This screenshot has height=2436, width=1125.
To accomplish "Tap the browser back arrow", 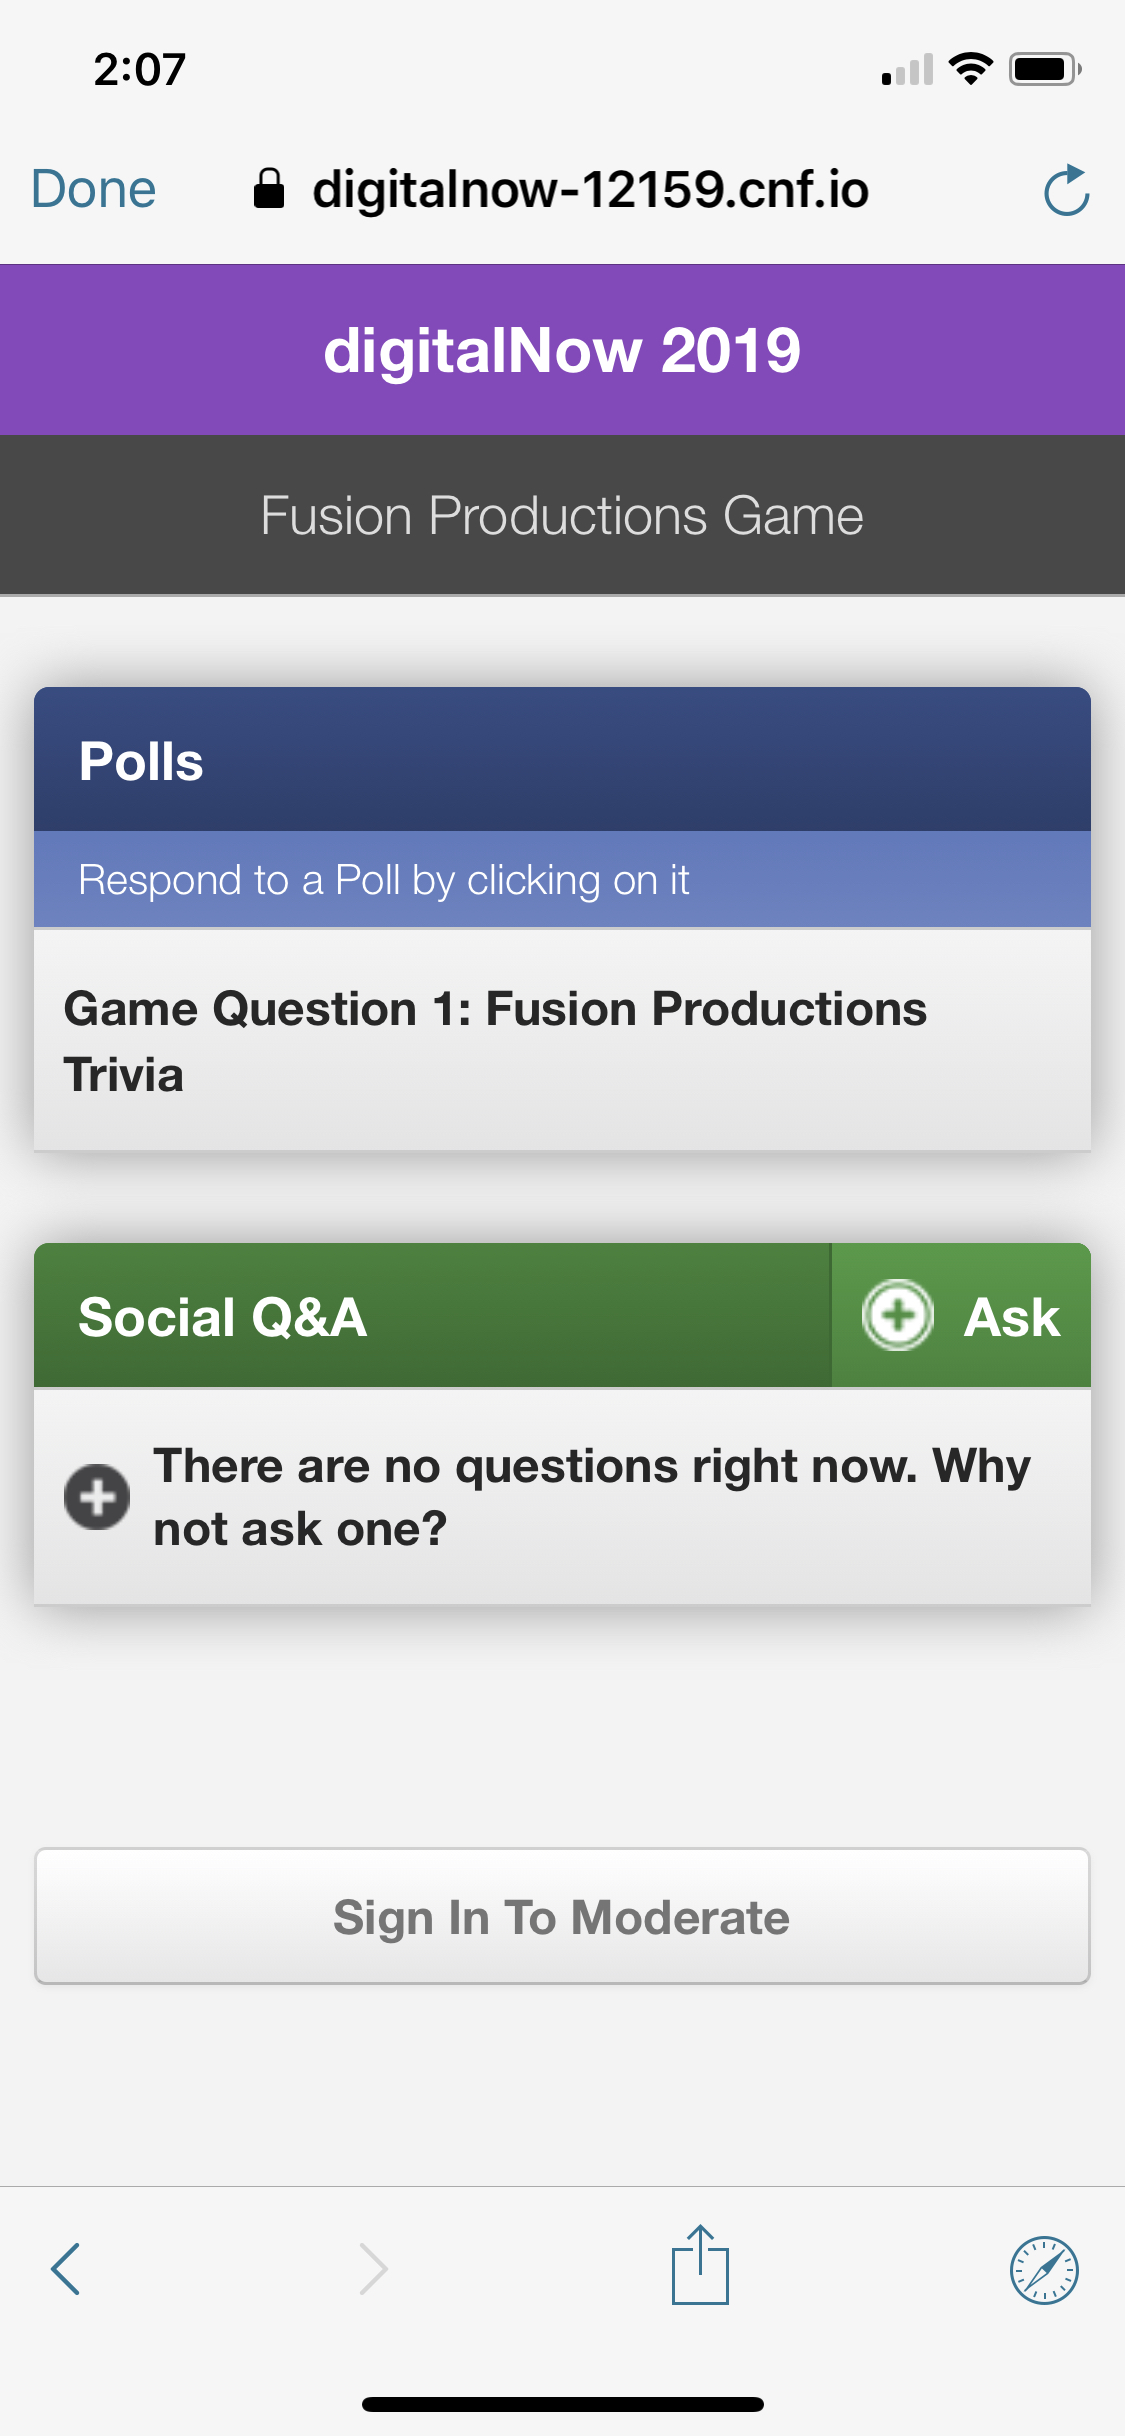I will [66, 2268].
